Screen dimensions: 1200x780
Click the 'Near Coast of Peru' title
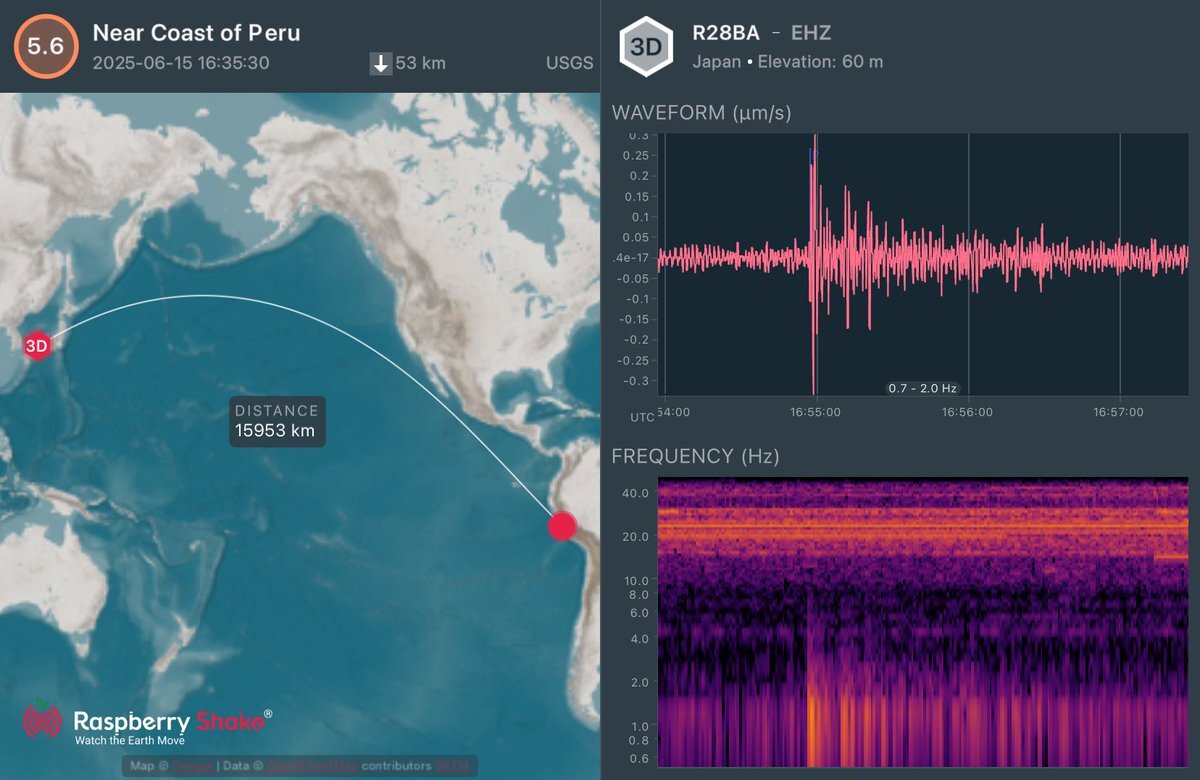(x=197, y=33)
